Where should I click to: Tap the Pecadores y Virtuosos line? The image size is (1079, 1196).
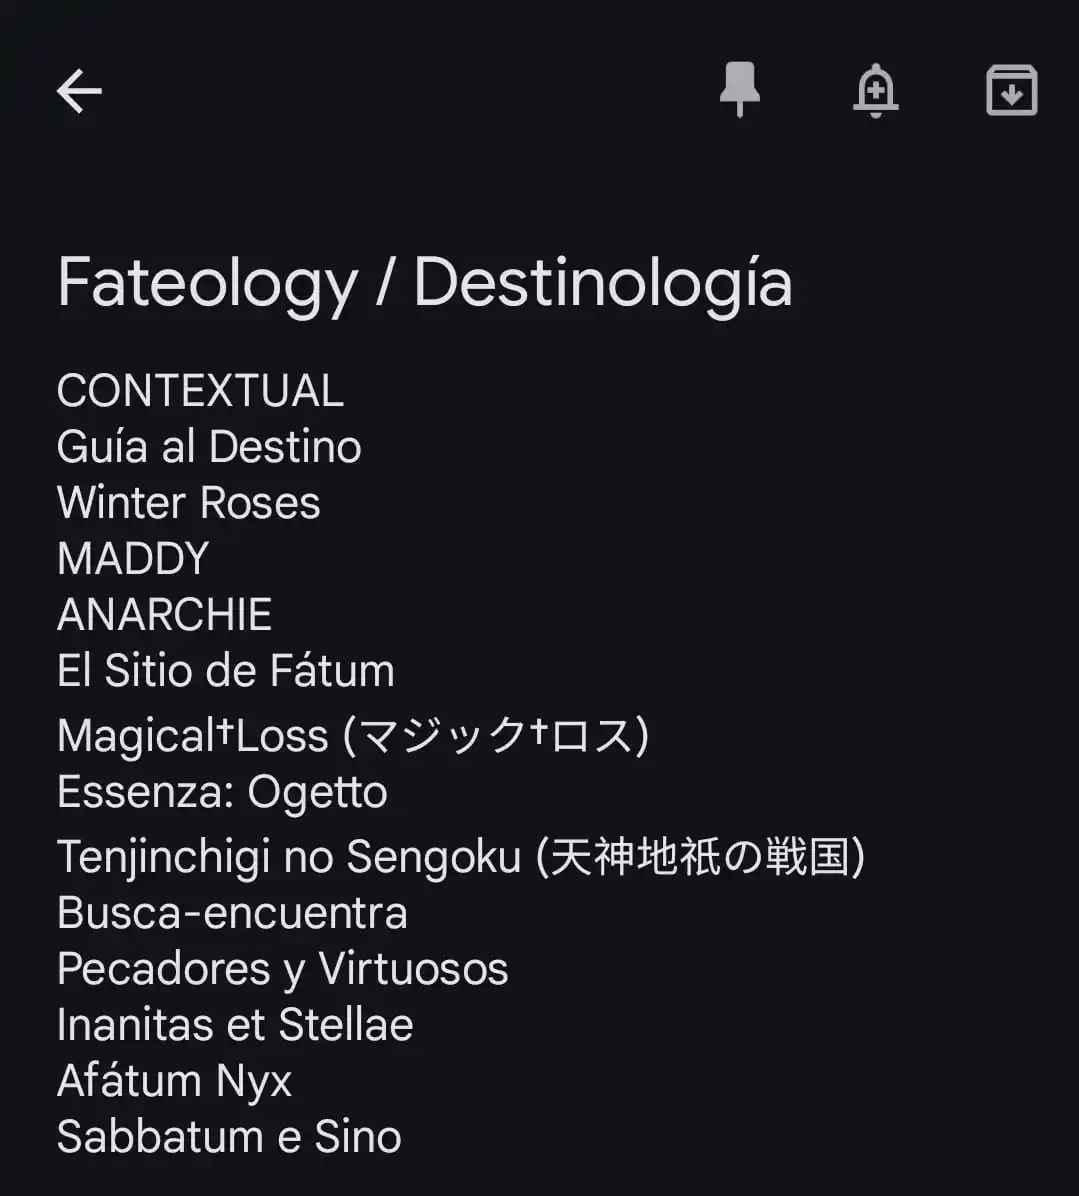(283, 969)
